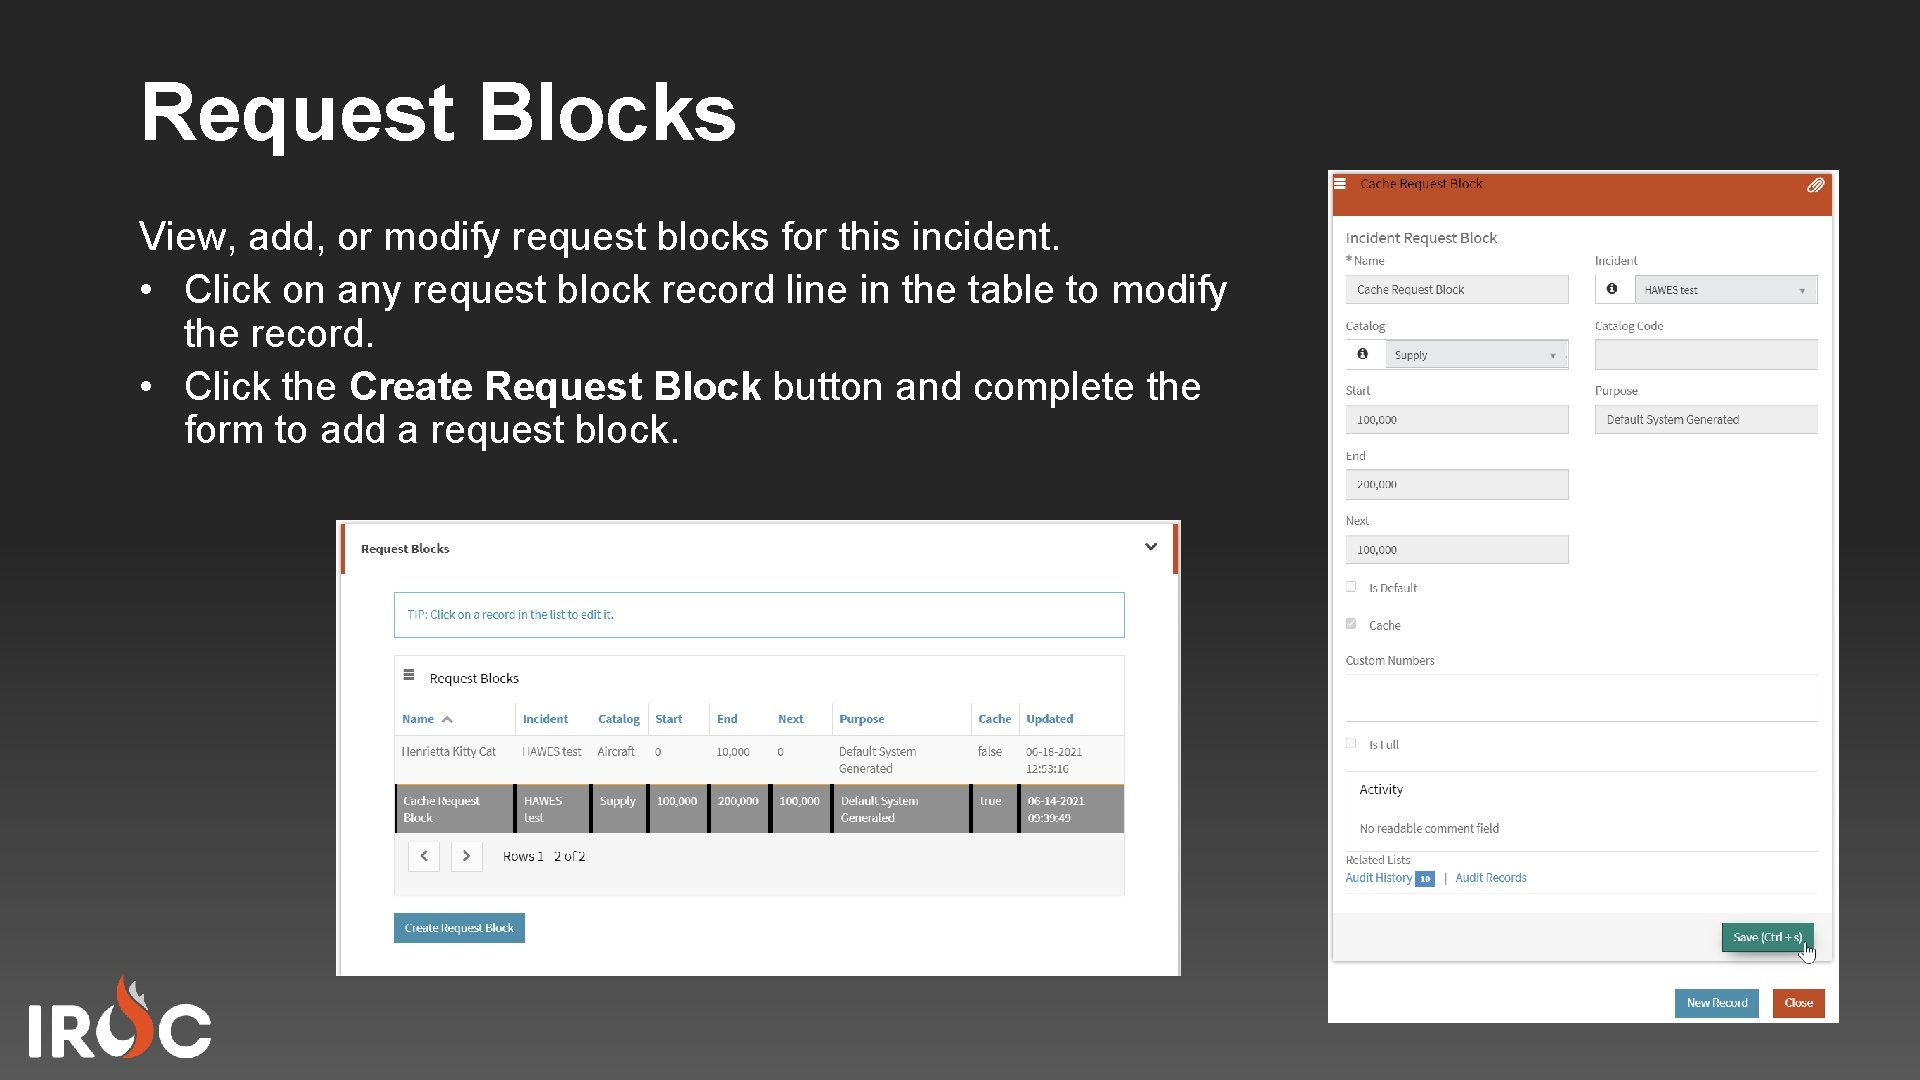This screenshot has width=1920, height=1080.
Task: Click the Catalog Code input field
Action: 1705,354
